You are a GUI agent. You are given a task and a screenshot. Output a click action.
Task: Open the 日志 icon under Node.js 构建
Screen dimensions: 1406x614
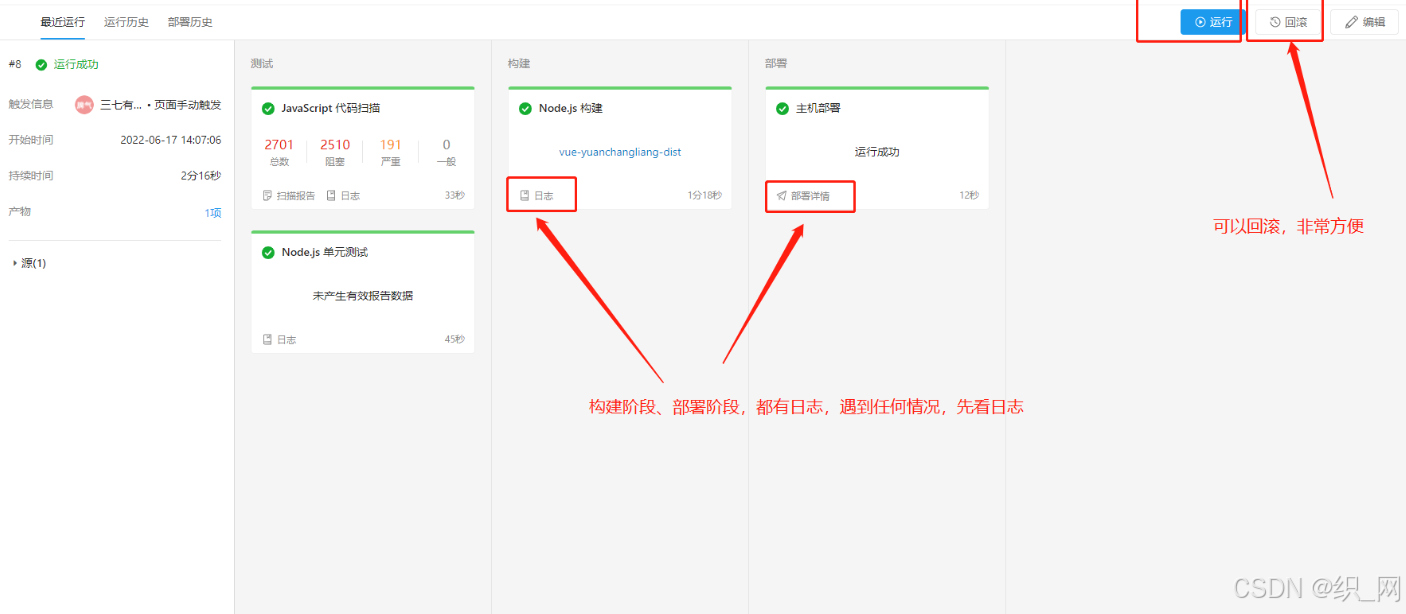click(x=524, y=194)
